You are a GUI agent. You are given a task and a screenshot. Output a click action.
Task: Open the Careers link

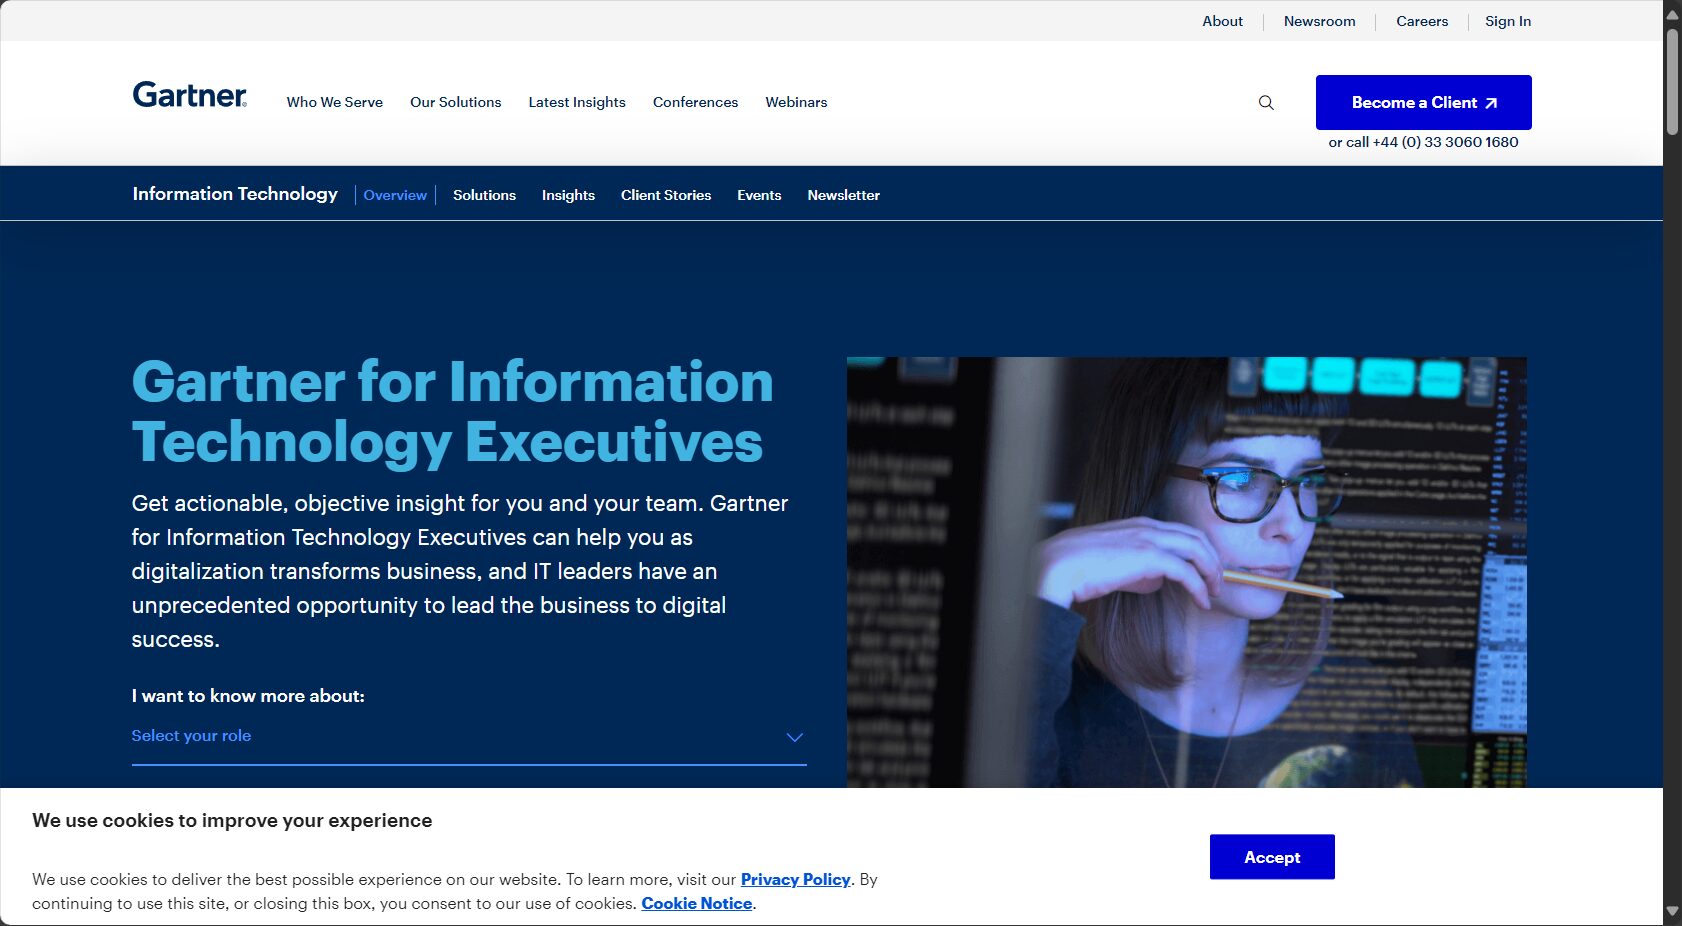click(x=1422, y=21)
